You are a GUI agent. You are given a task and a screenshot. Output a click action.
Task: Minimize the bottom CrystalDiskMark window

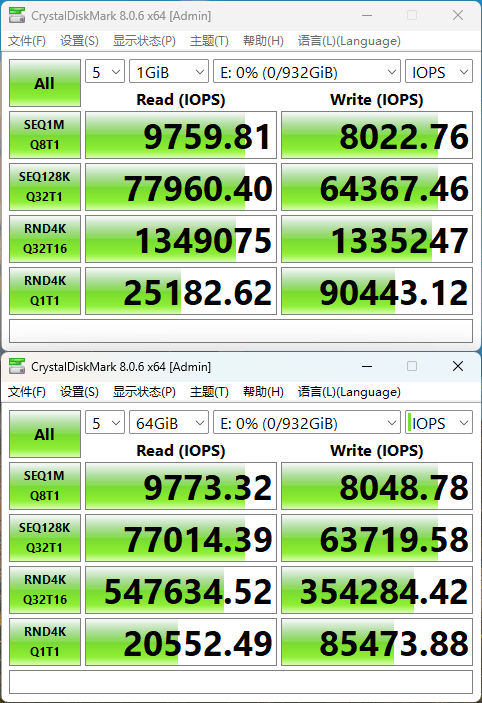pos(367,367)
